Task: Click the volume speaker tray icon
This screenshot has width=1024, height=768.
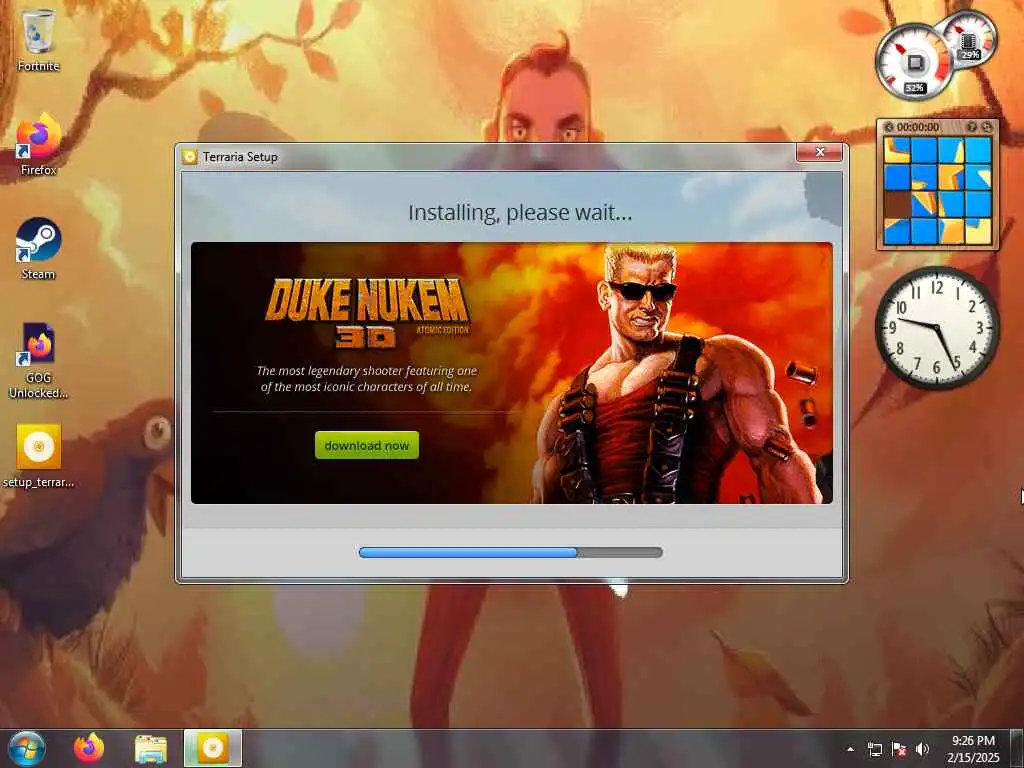Action: (x=922, y=749)
